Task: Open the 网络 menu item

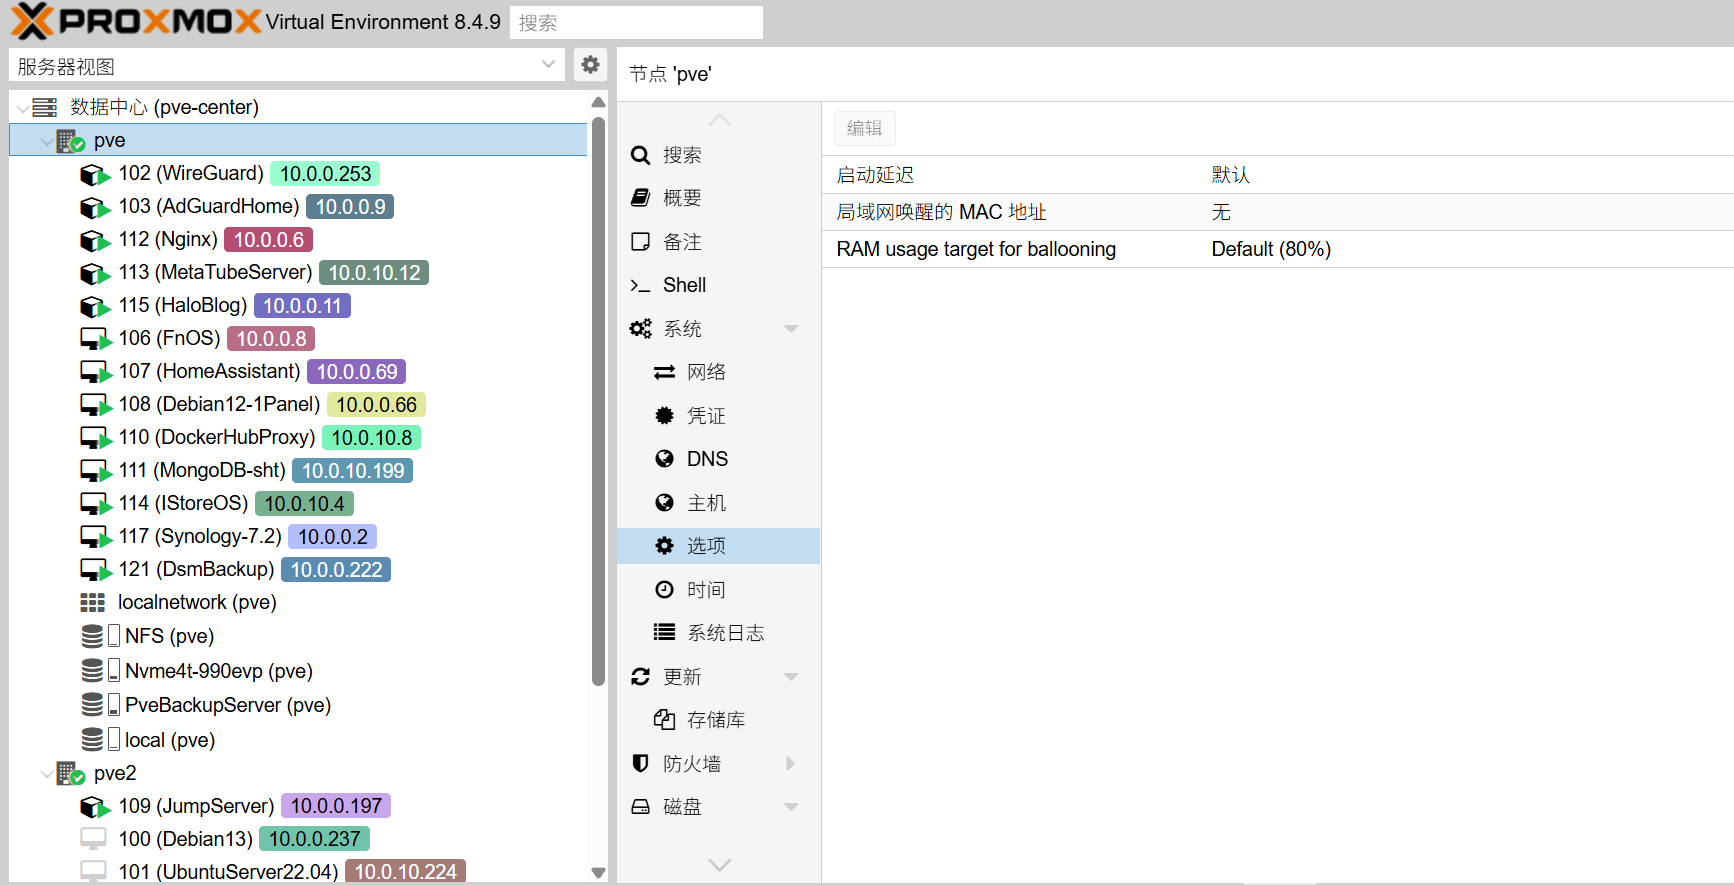Action: point(719,372)
